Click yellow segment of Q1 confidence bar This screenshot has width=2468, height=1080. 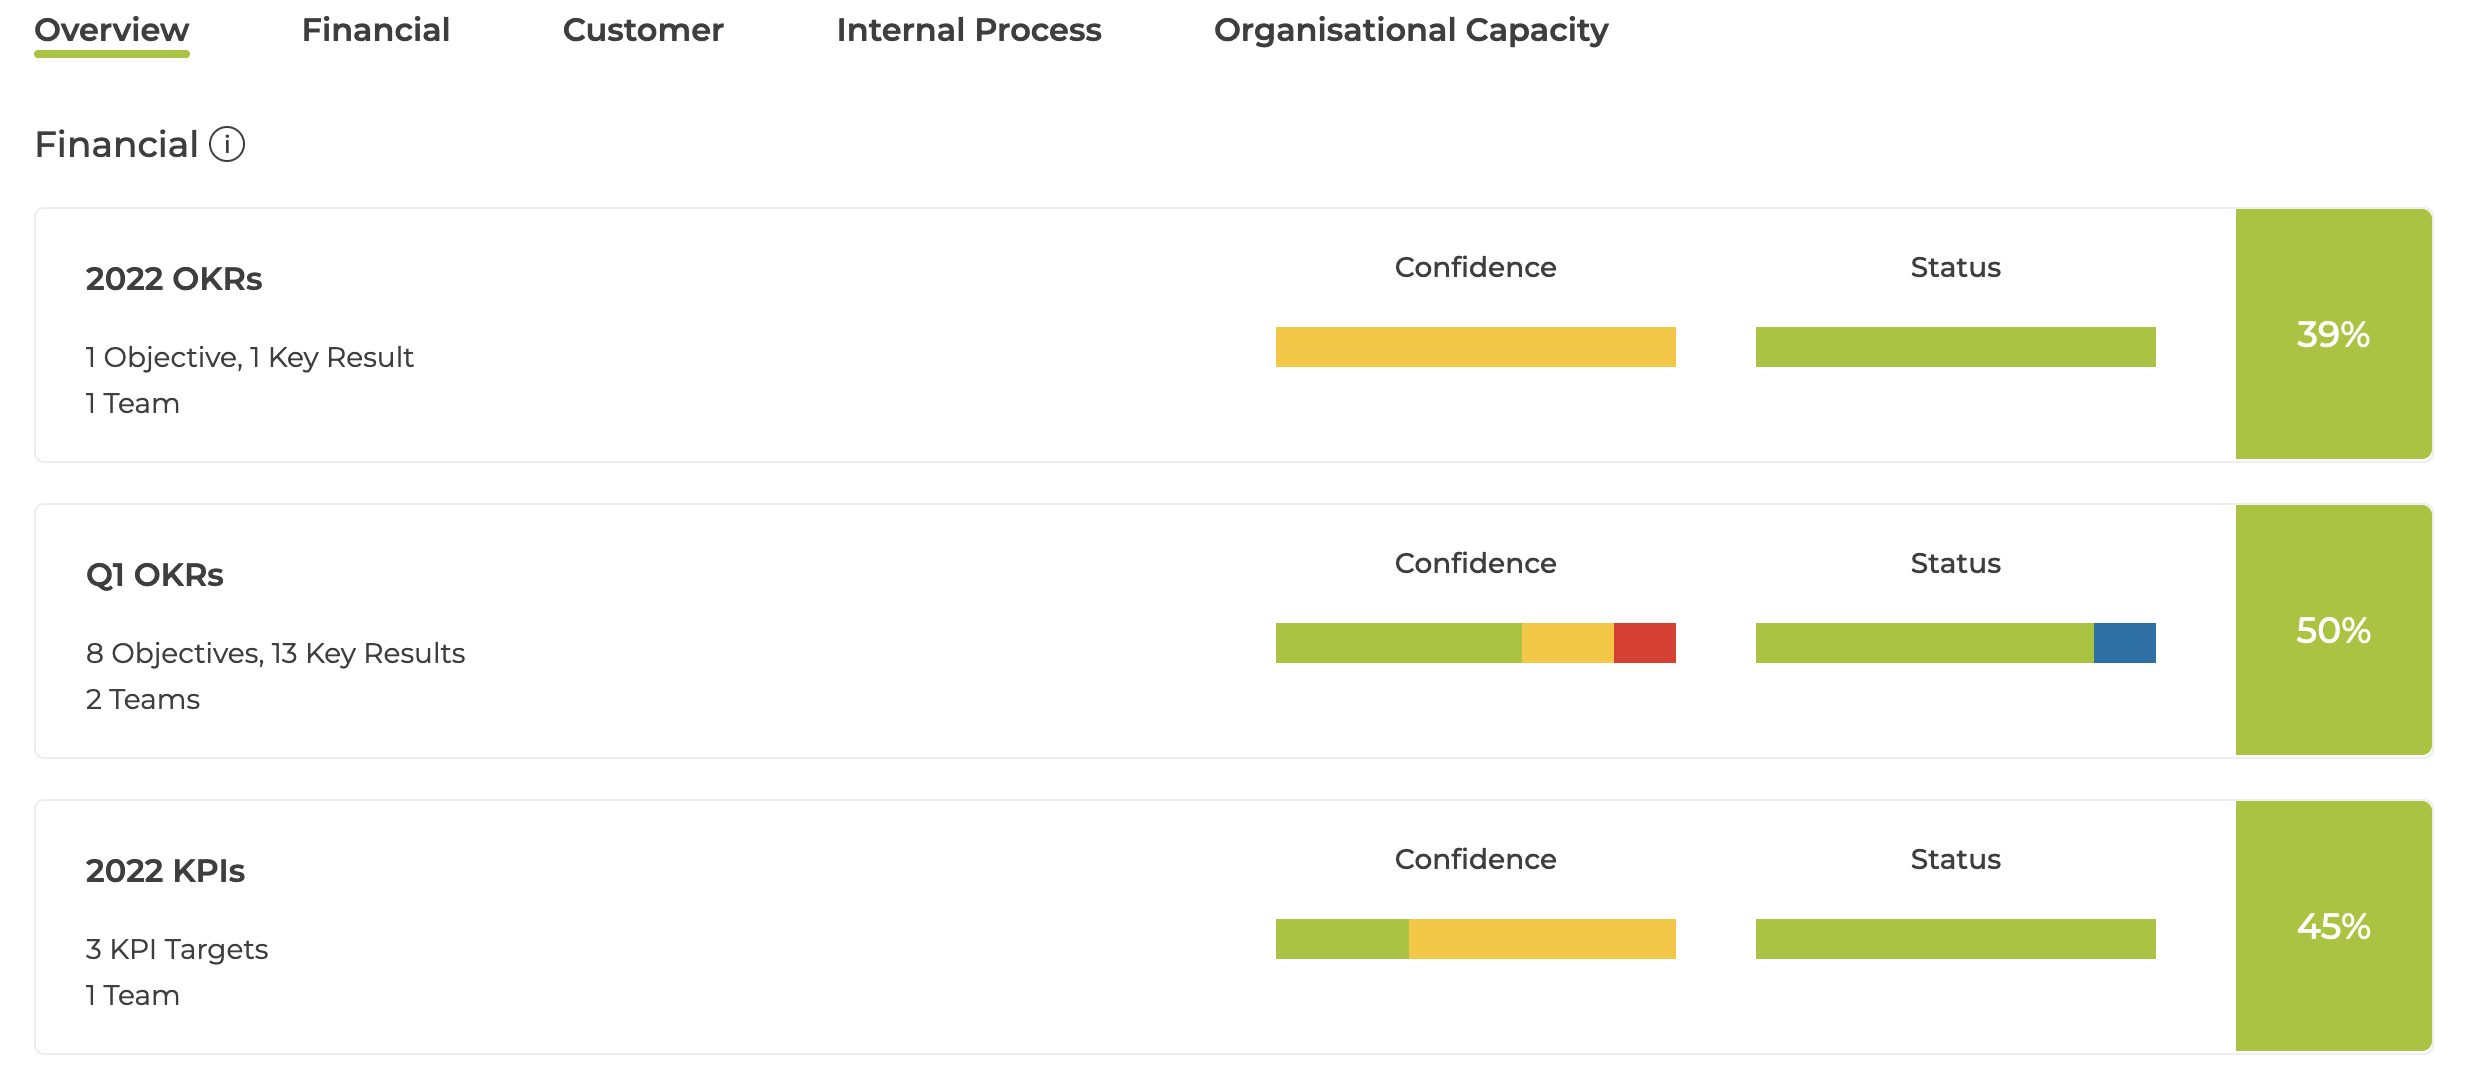click(1568, 643)
